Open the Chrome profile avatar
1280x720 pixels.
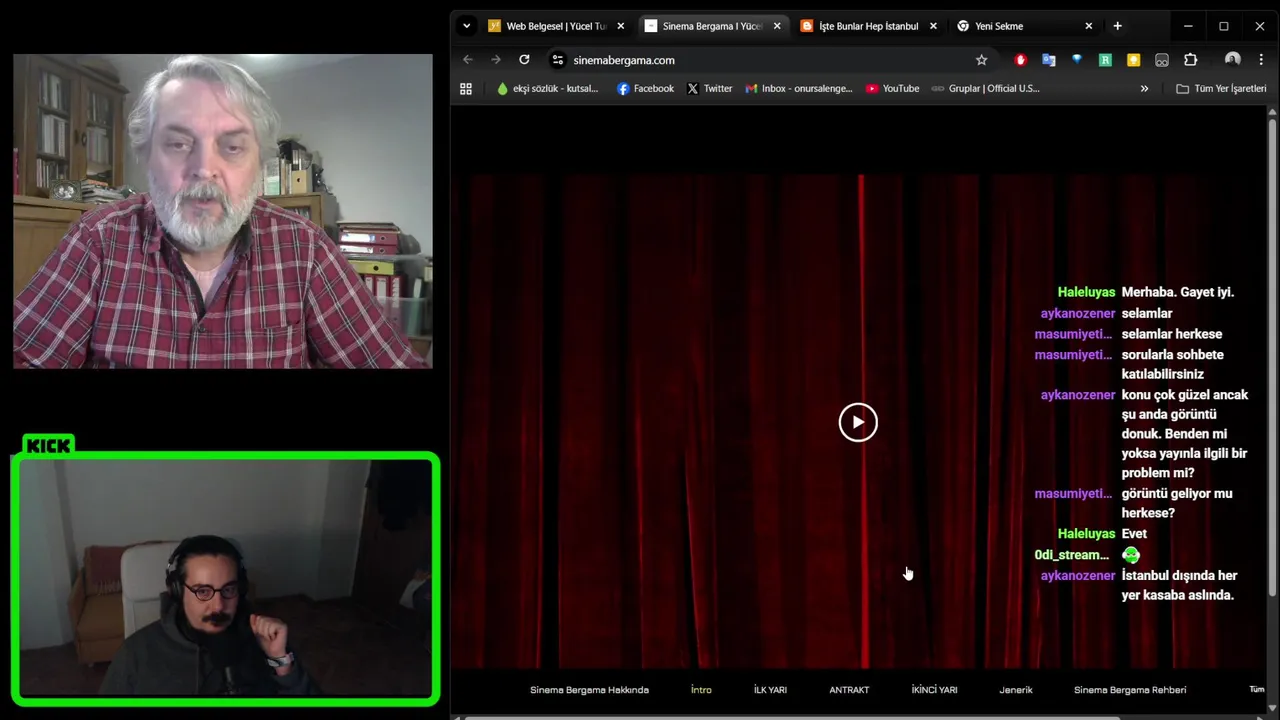click(x=1232, y=60)
